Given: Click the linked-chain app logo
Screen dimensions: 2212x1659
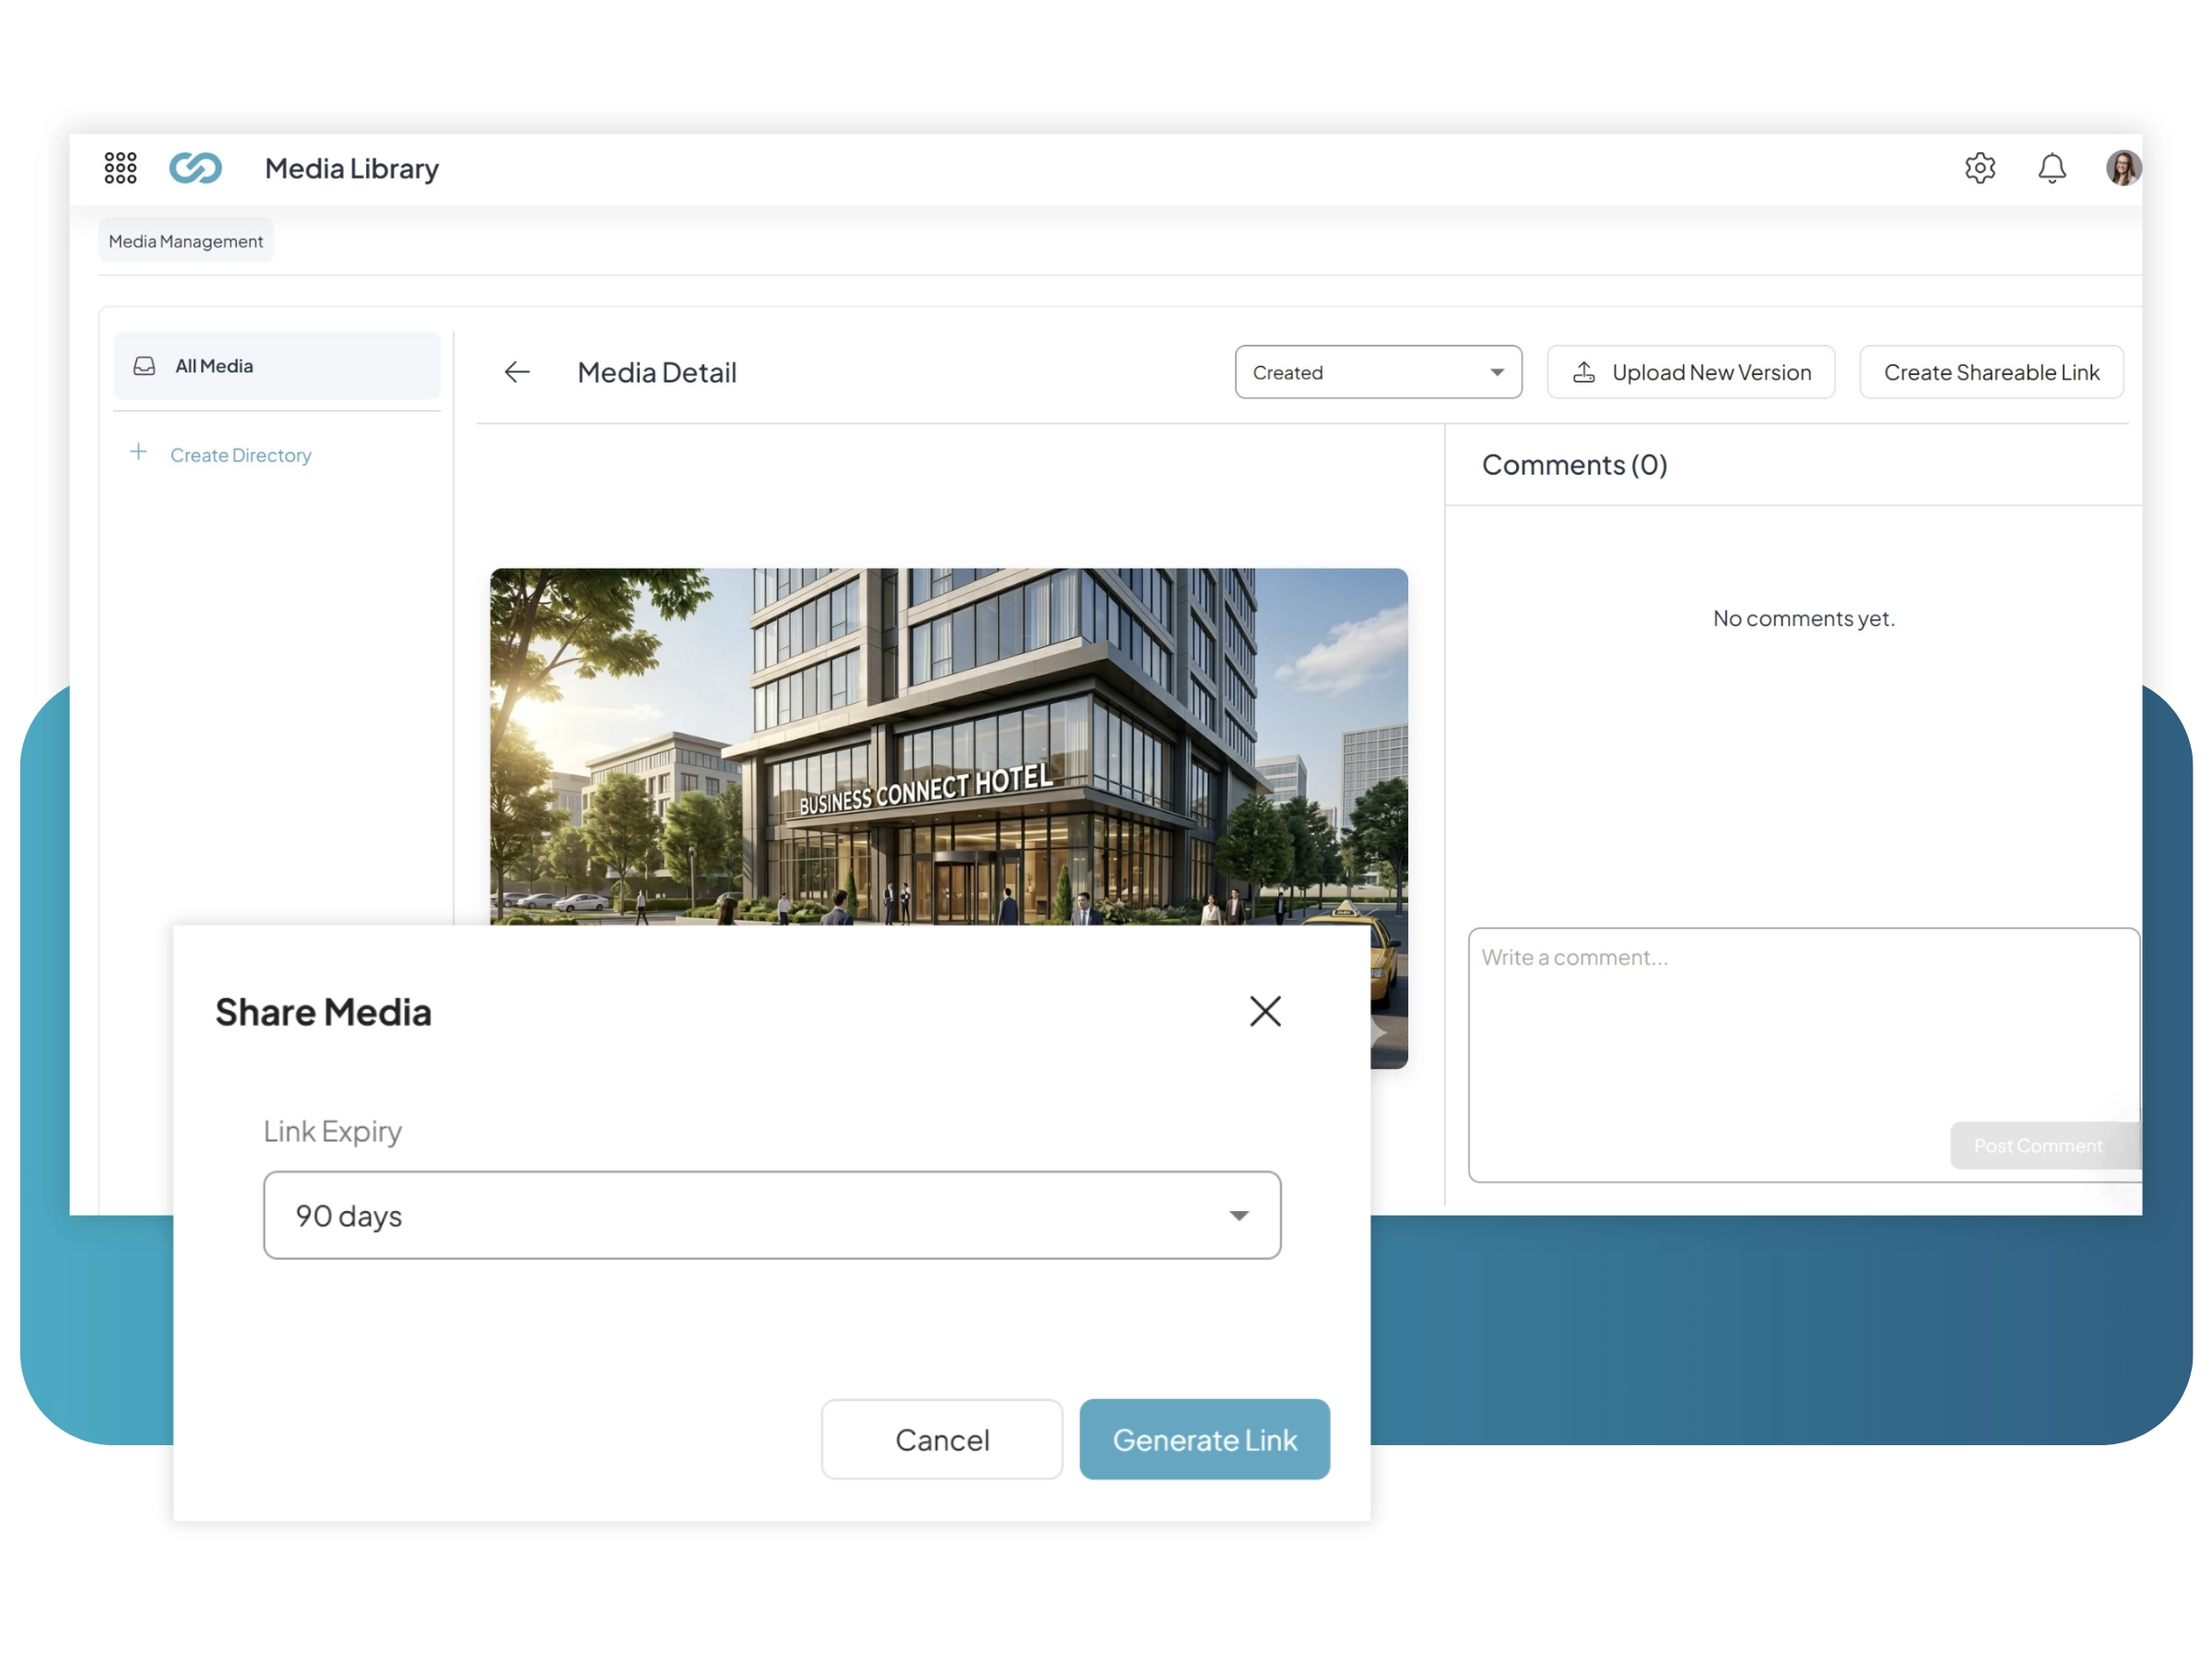Looking at the screenshot, I should 195,168.
